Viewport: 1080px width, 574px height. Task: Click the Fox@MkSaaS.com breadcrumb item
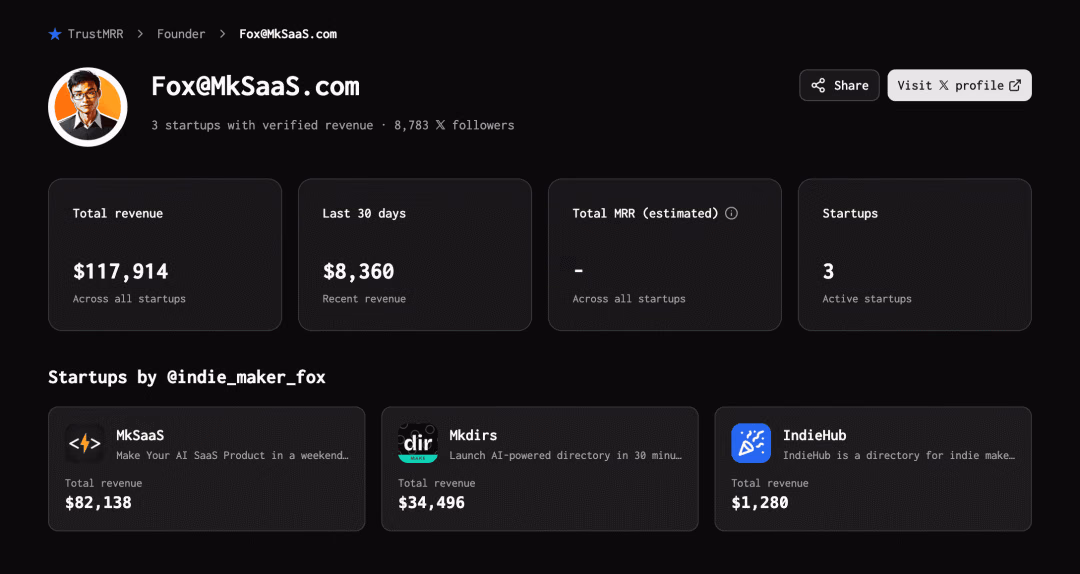[x=288, y=34]
